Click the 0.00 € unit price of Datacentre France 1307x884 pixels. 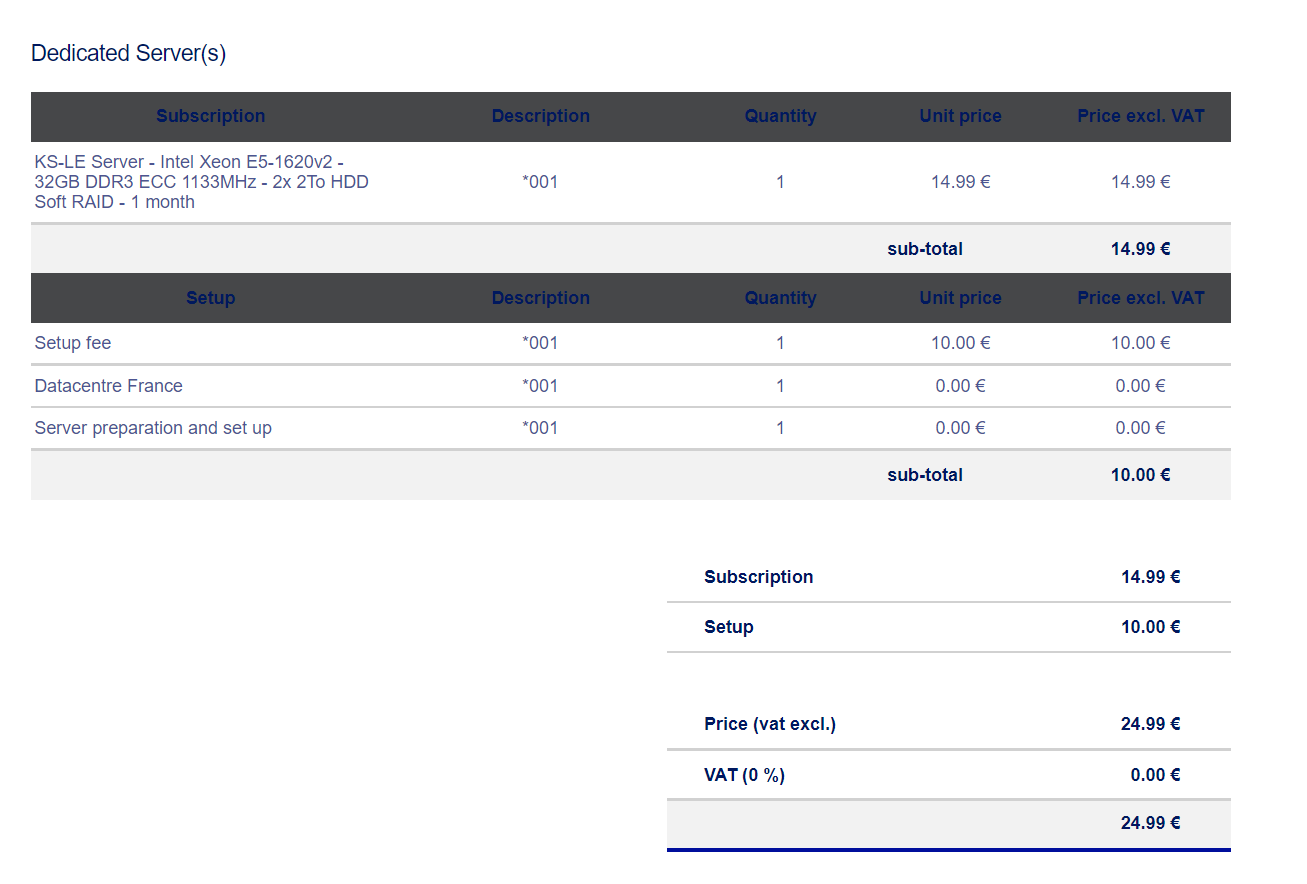tap(961, 386)
